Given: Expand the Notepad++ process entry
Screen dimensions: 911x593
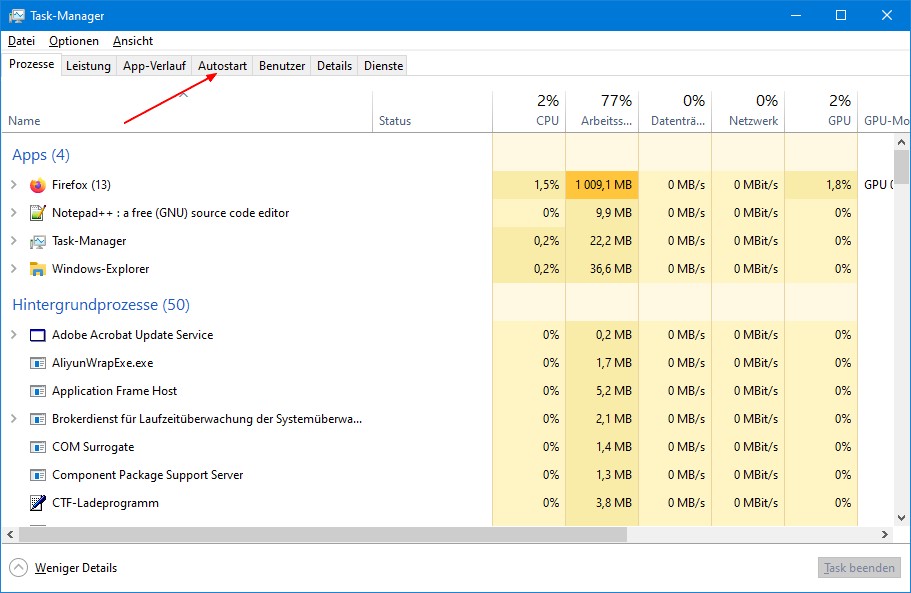Looking at the screenshot, I should (x=14, y=213).
